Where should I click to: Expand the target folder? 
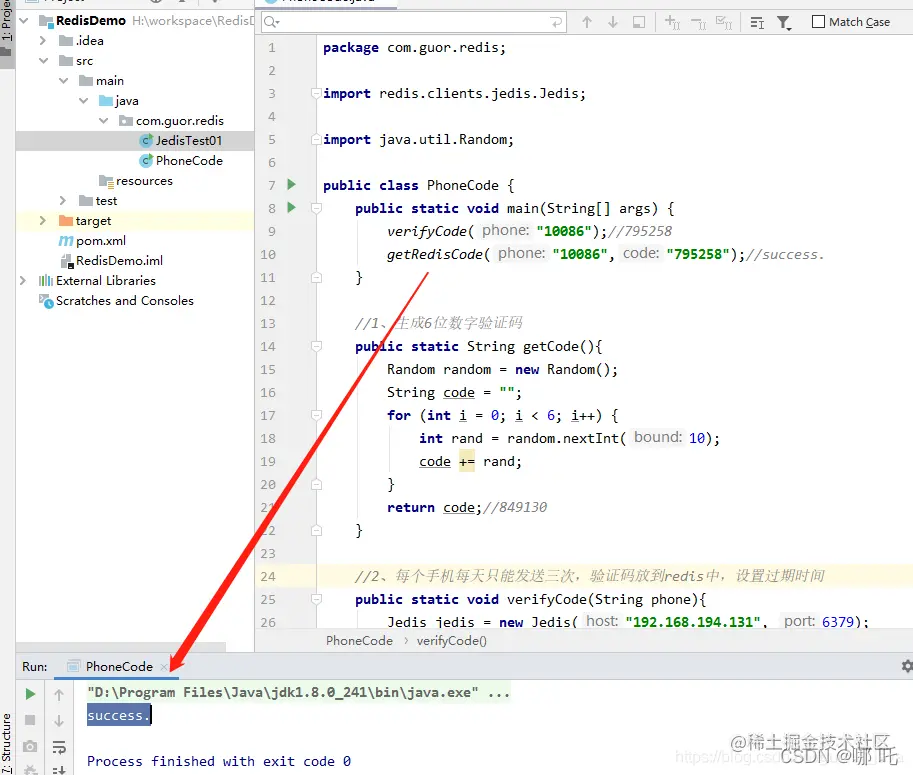[x=43, y=221]
